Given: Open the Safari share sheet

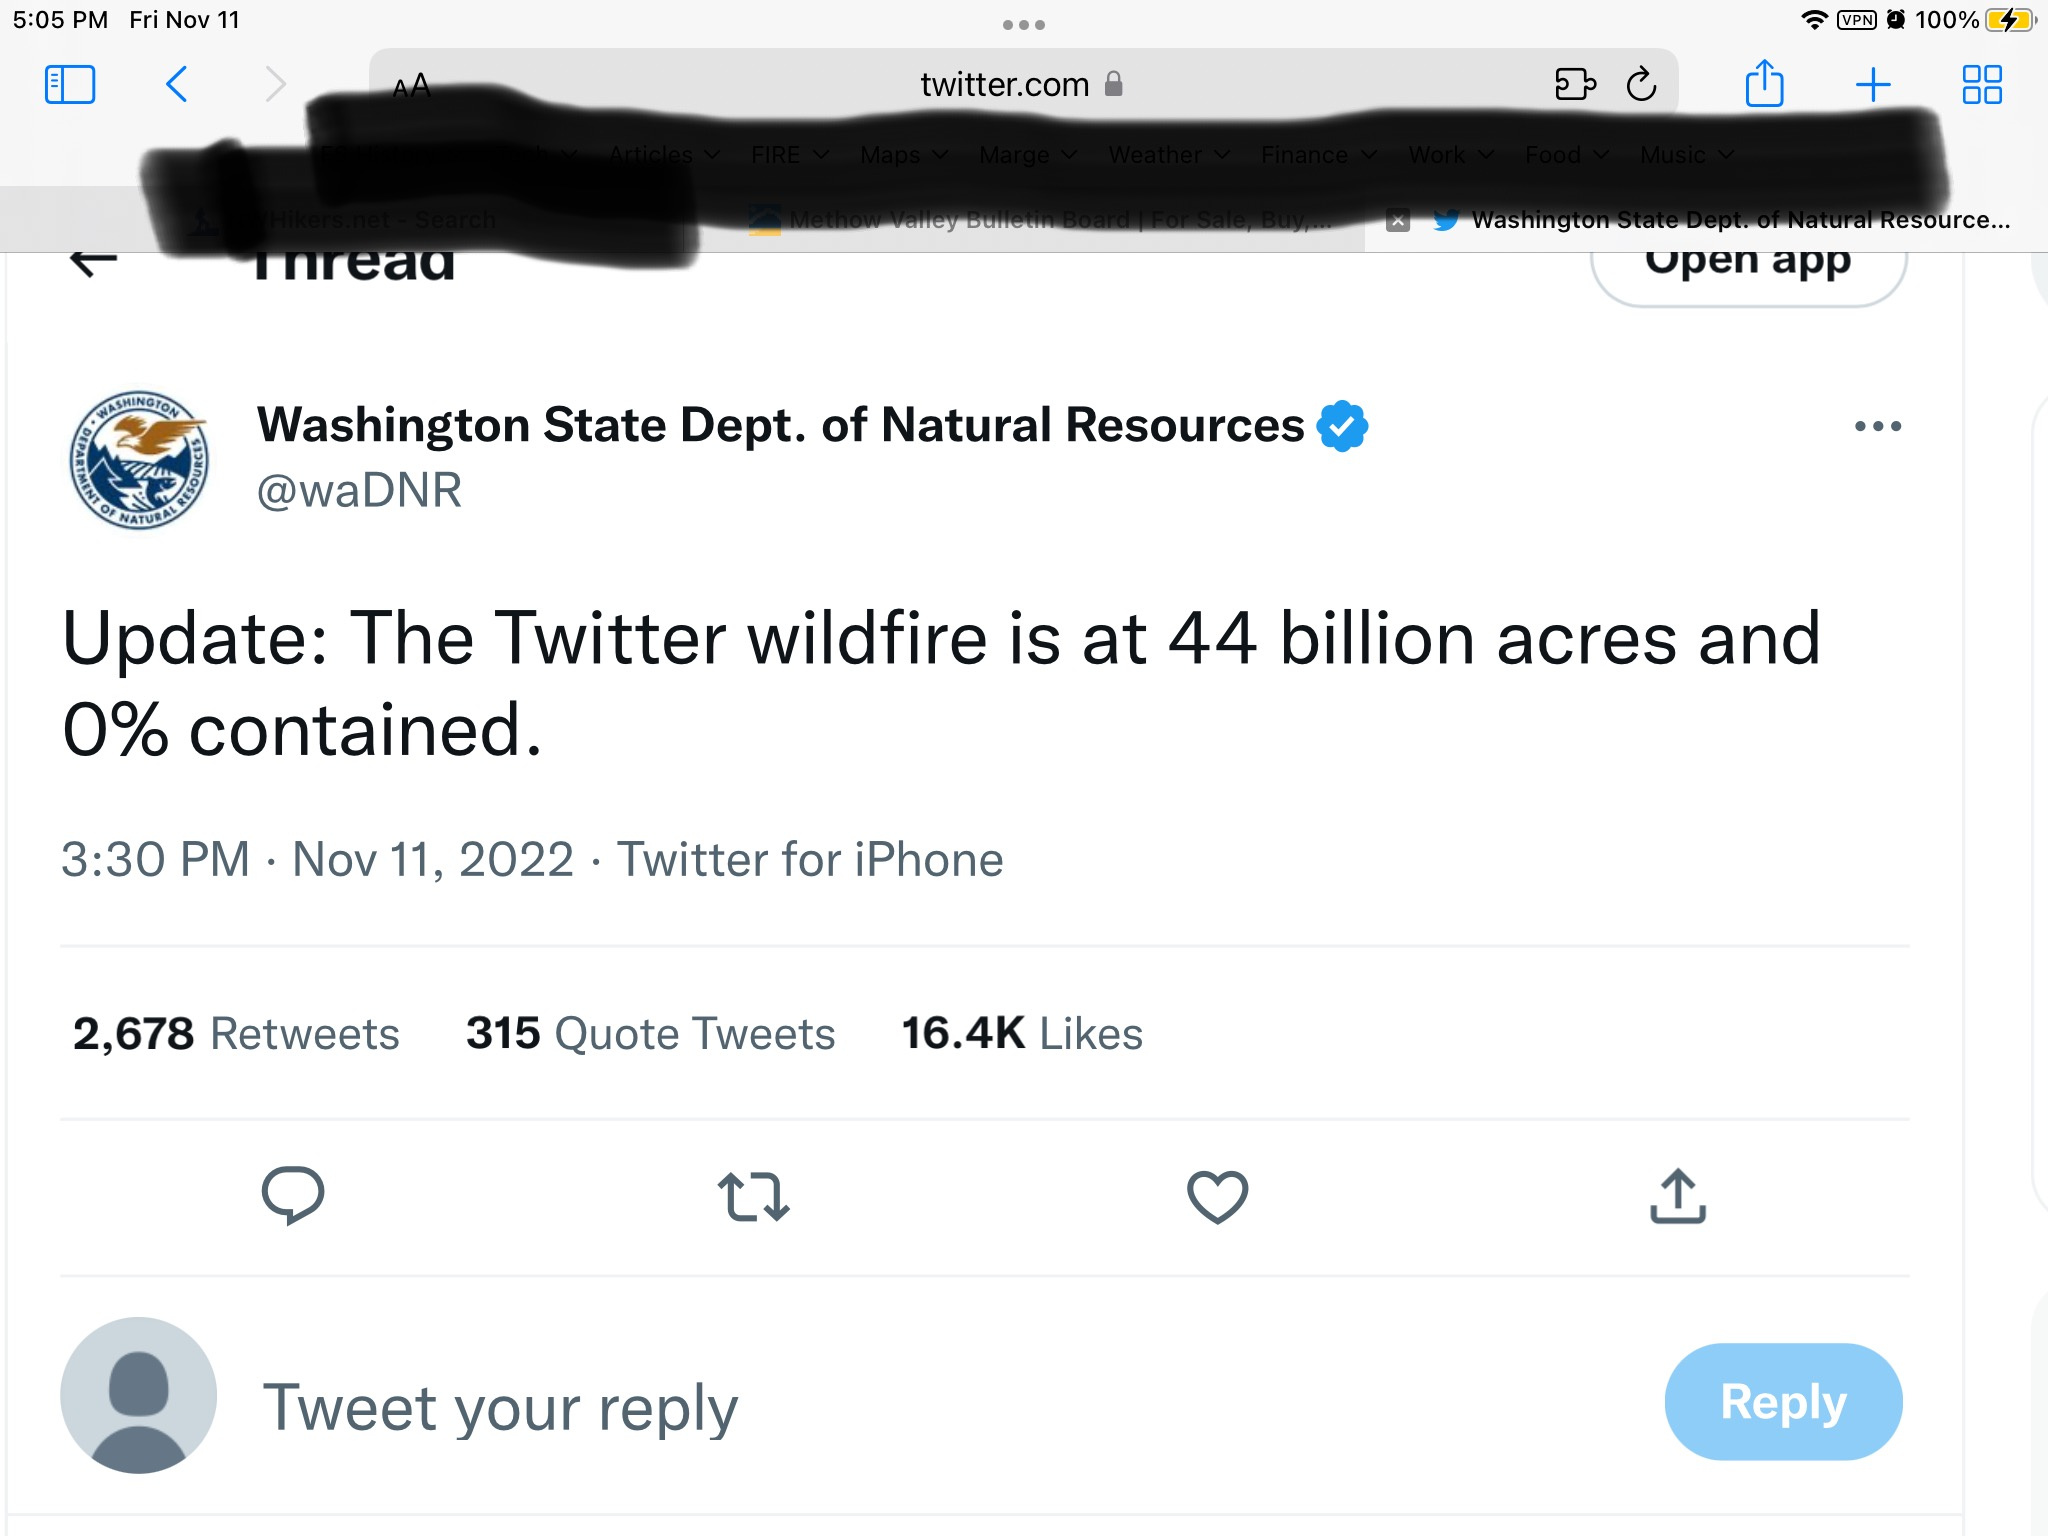Looking at the screenshot, I should 1764,85.
